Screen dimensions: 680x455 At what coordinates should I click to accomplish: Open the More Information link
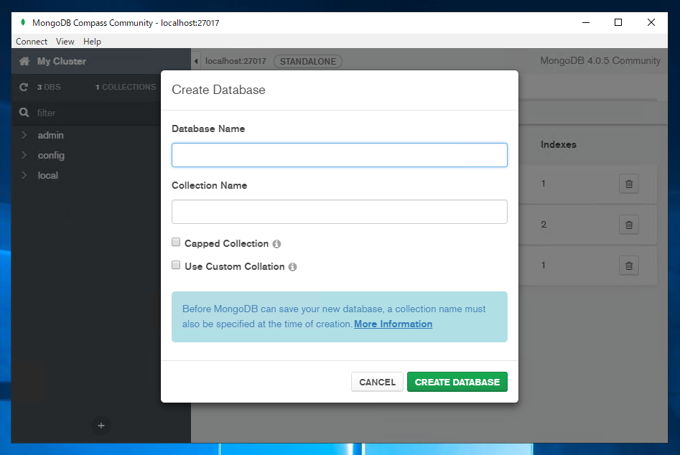click(393, 324)
